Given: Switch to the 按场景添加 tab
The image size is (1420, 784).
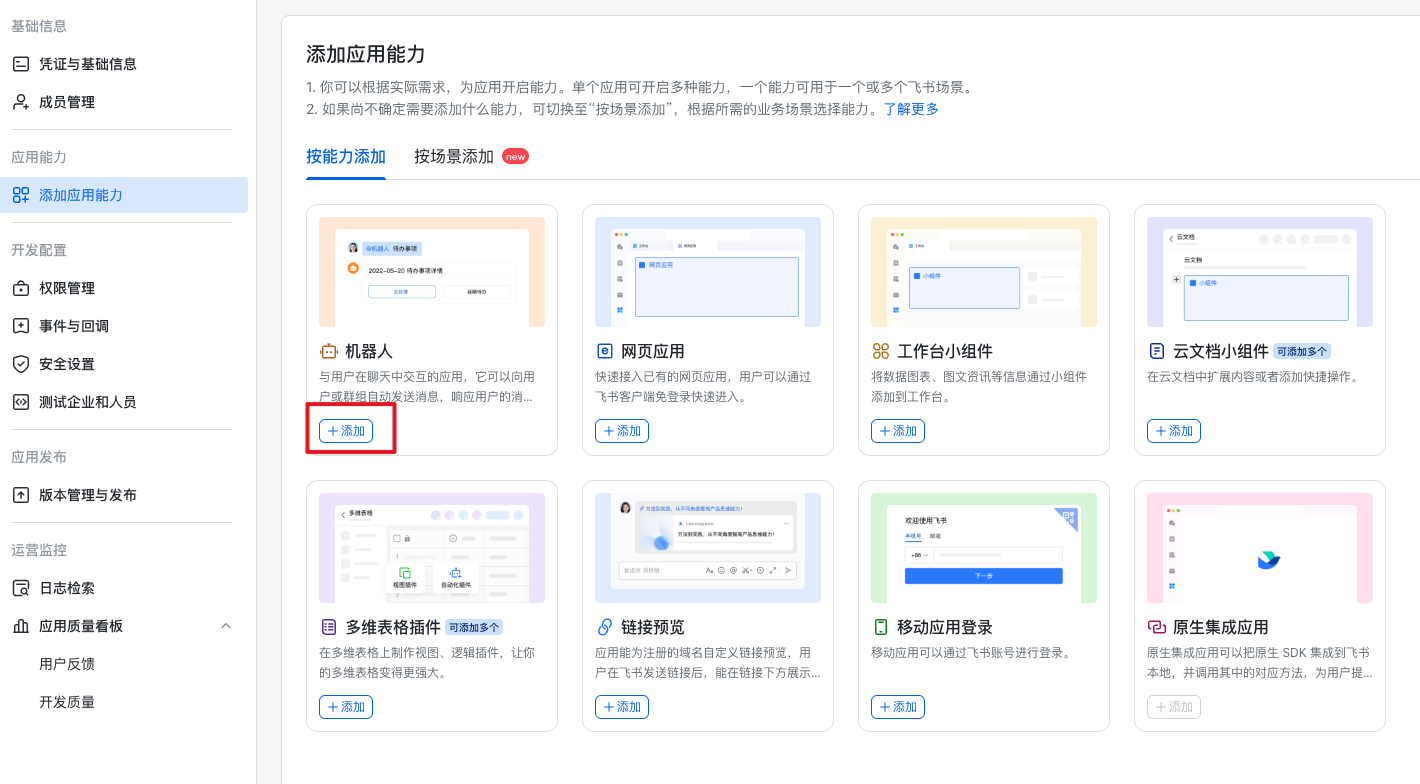Looking at the screenshot, I should [x=454, y=156].
